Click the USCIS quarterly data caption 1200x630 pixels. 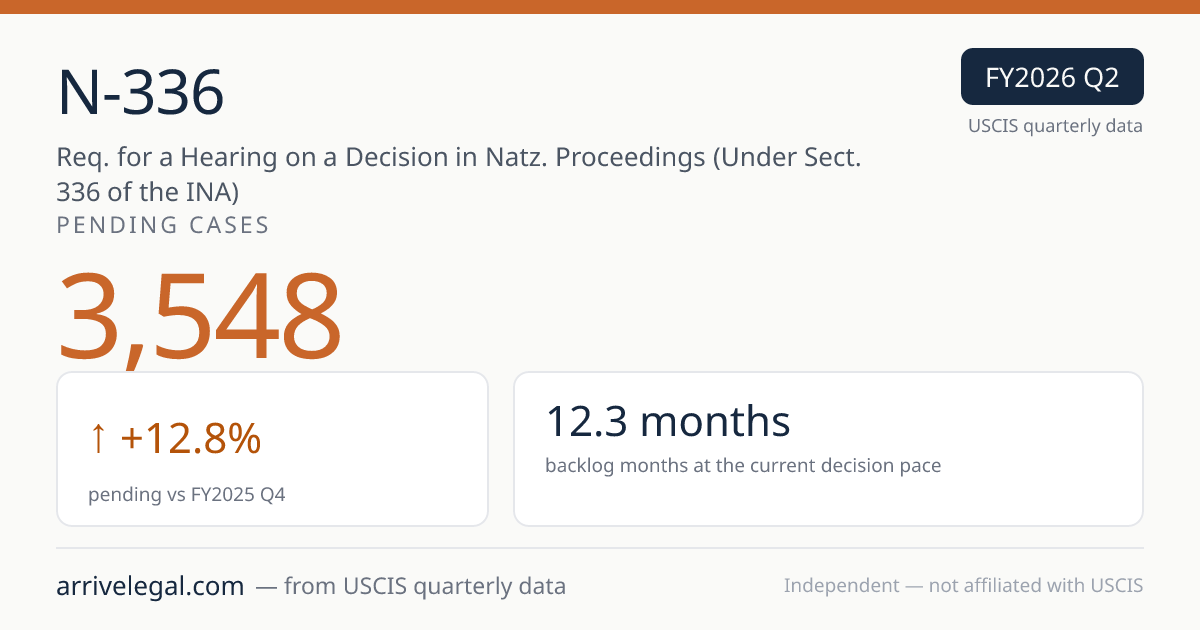(1055, 126)
